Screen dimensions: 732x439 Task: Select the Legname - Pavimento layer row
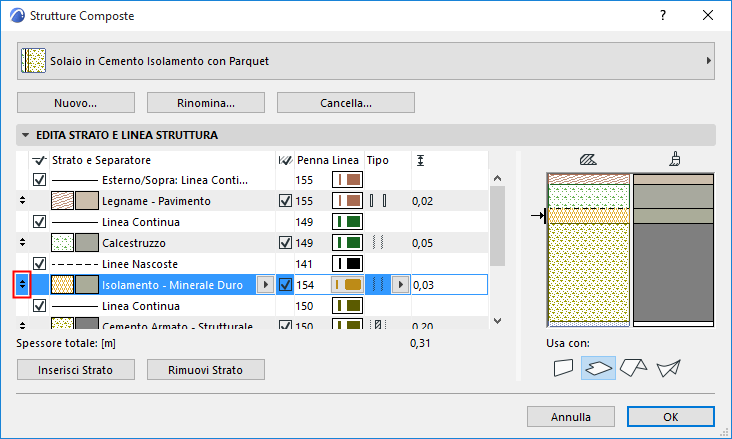[252, 201]
